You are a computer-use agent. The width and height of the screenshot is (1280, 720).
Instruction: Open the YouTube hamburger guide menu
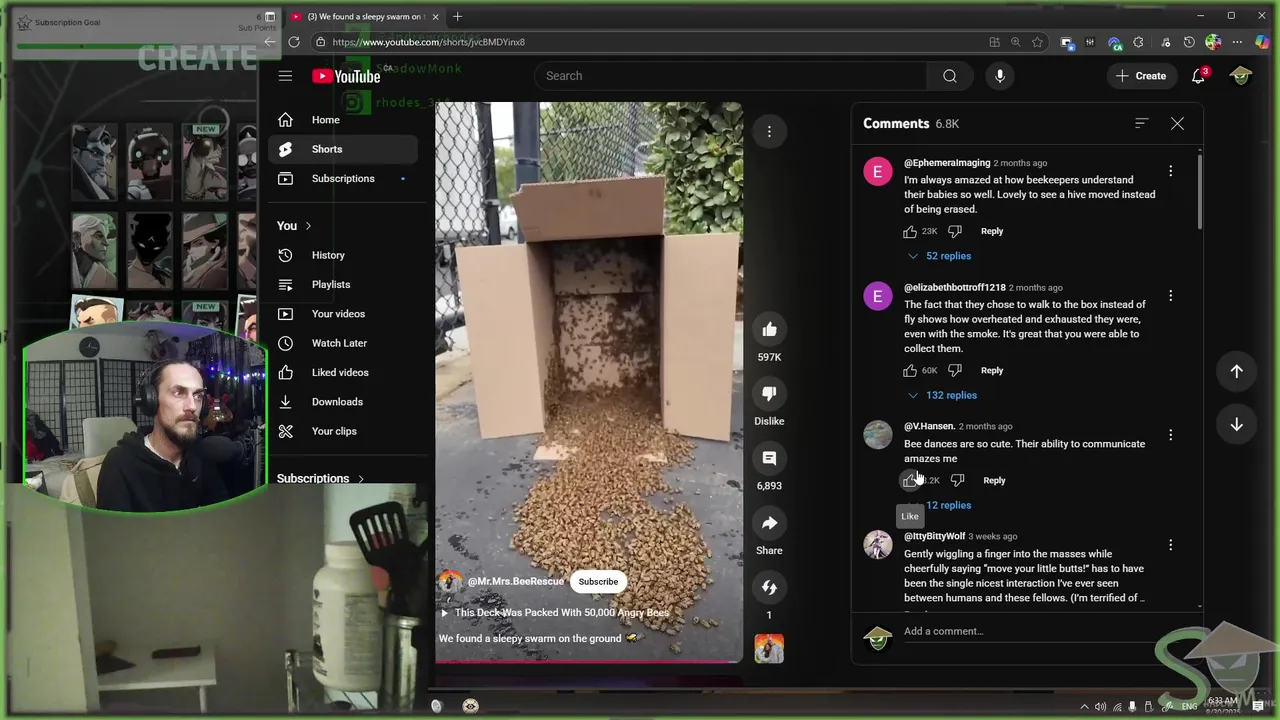click(285, 76)
